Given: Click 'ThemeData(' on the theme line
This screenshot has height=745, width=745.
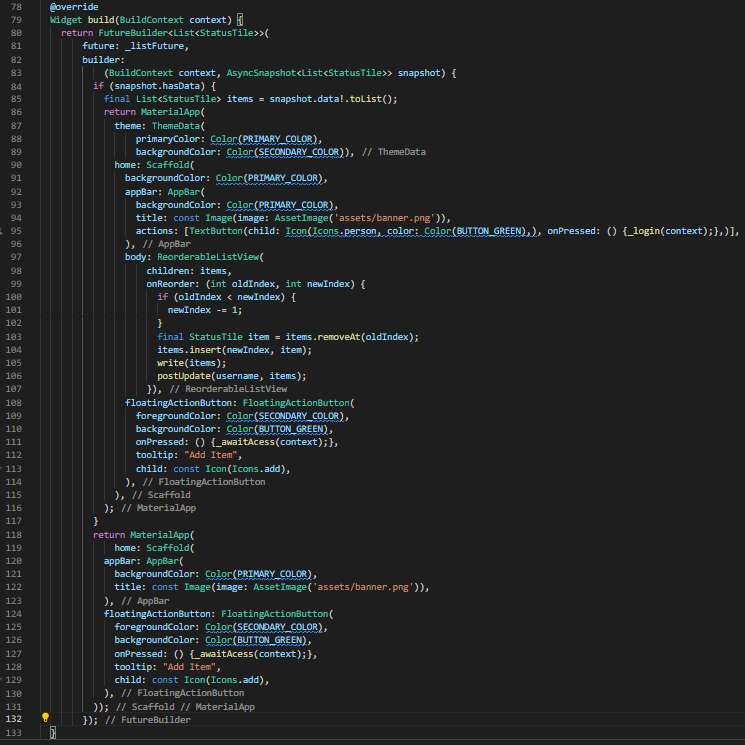Looking at the screenshot, I should pos(178,126).
